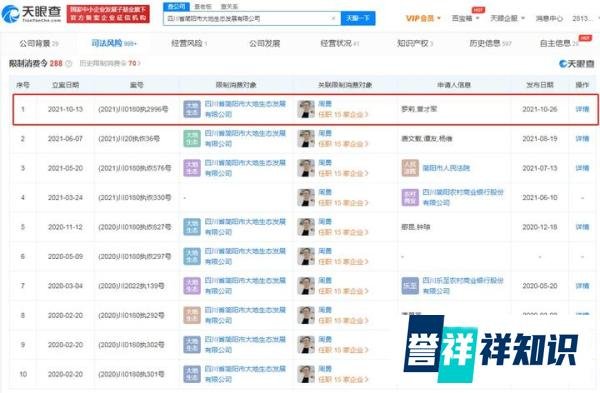Click 详情 for the row dated 2020-11-12
Viewport: 600px width, 393px height.
(x=582, y=227)
